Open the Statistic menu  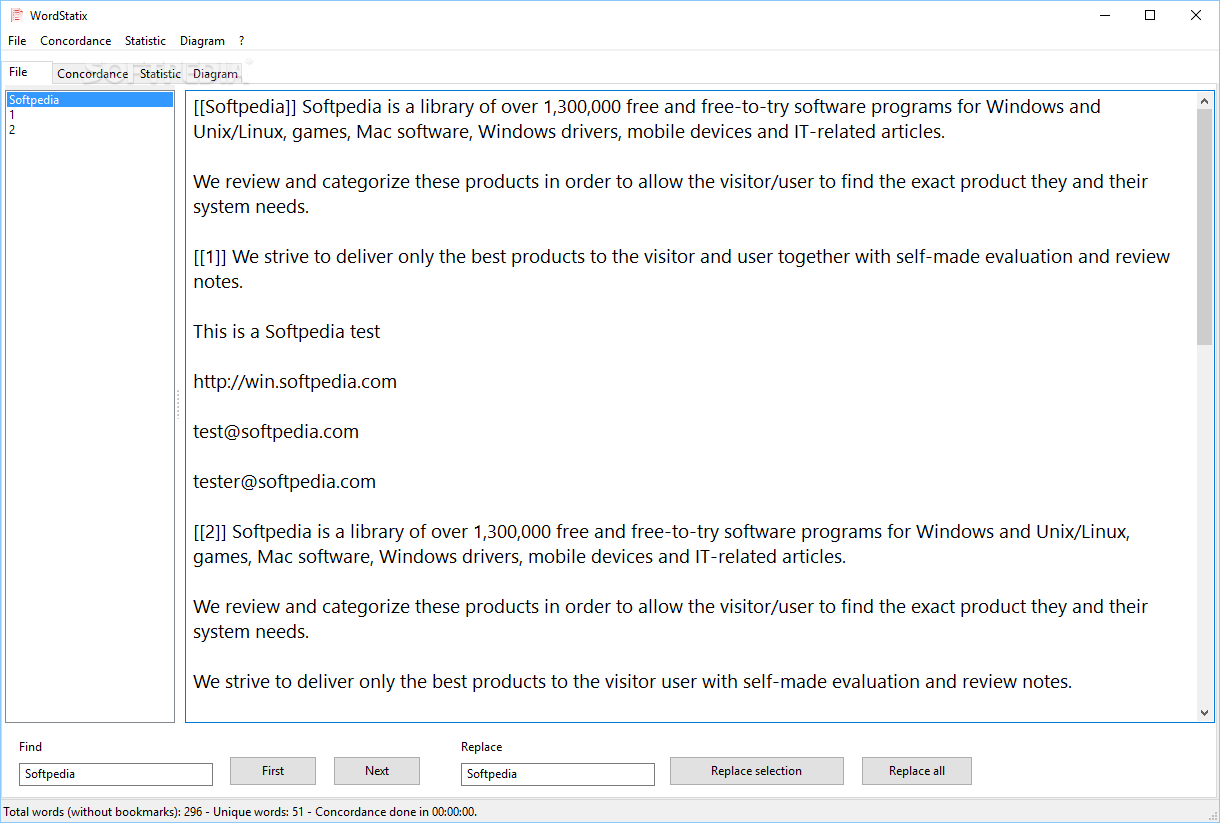(145, 41)
